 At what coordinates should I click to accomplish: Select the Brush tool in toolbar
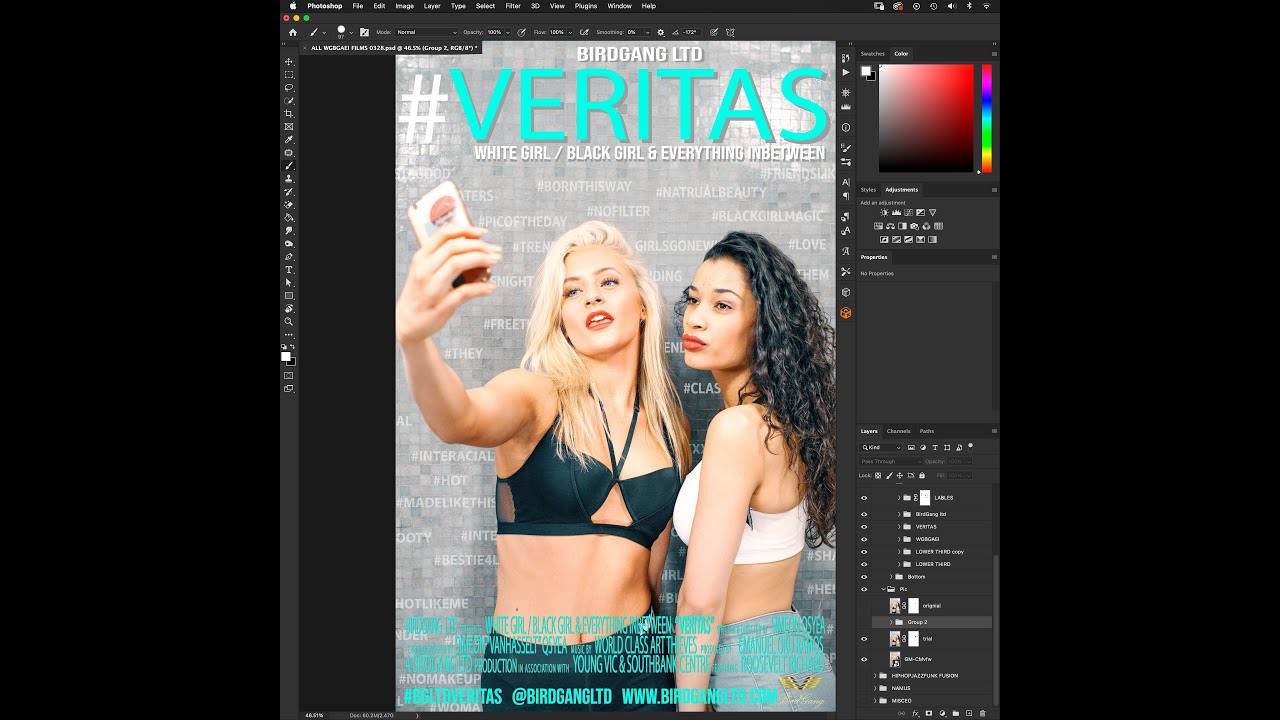[289, 166]
